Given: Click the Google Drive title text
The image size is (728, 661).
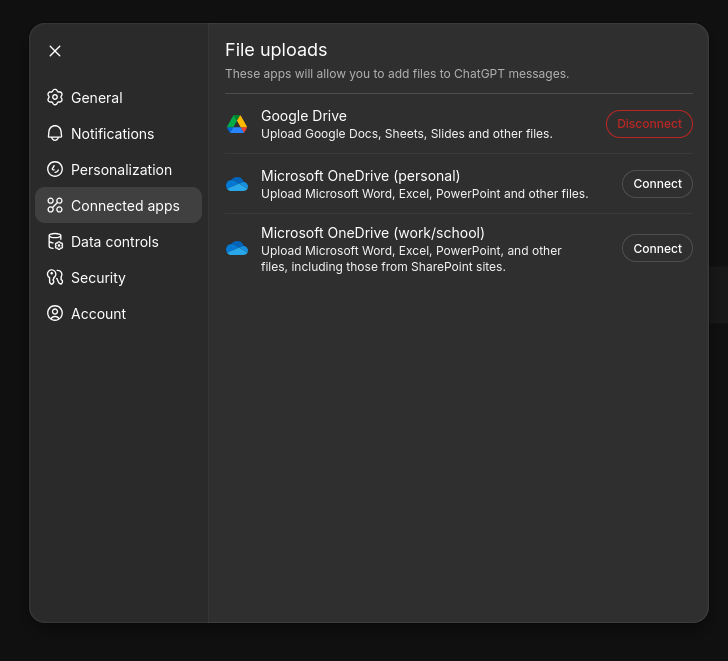Looking at the screenshot, I should pyautogui.click(x=304, y=116).
